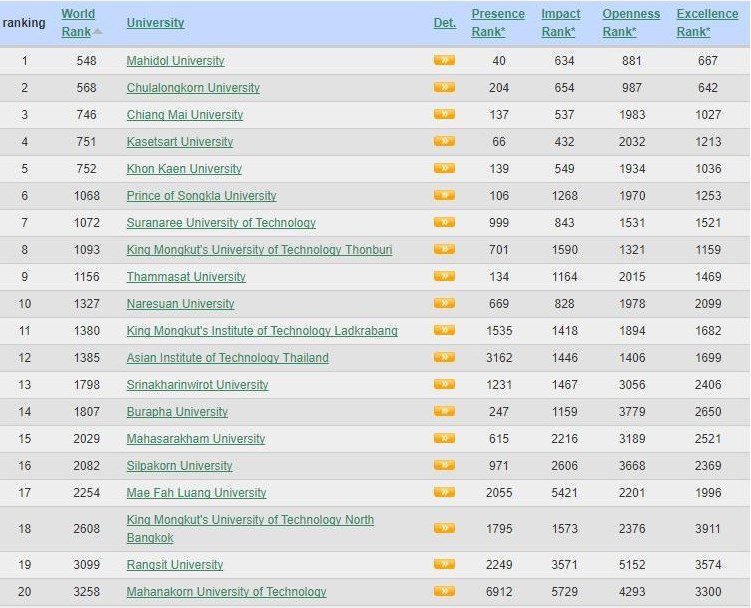Open details icon for Asian Institute of Technology
Image resolution: width=751 pixels, height=608 pixels.
tap(444, 357)
